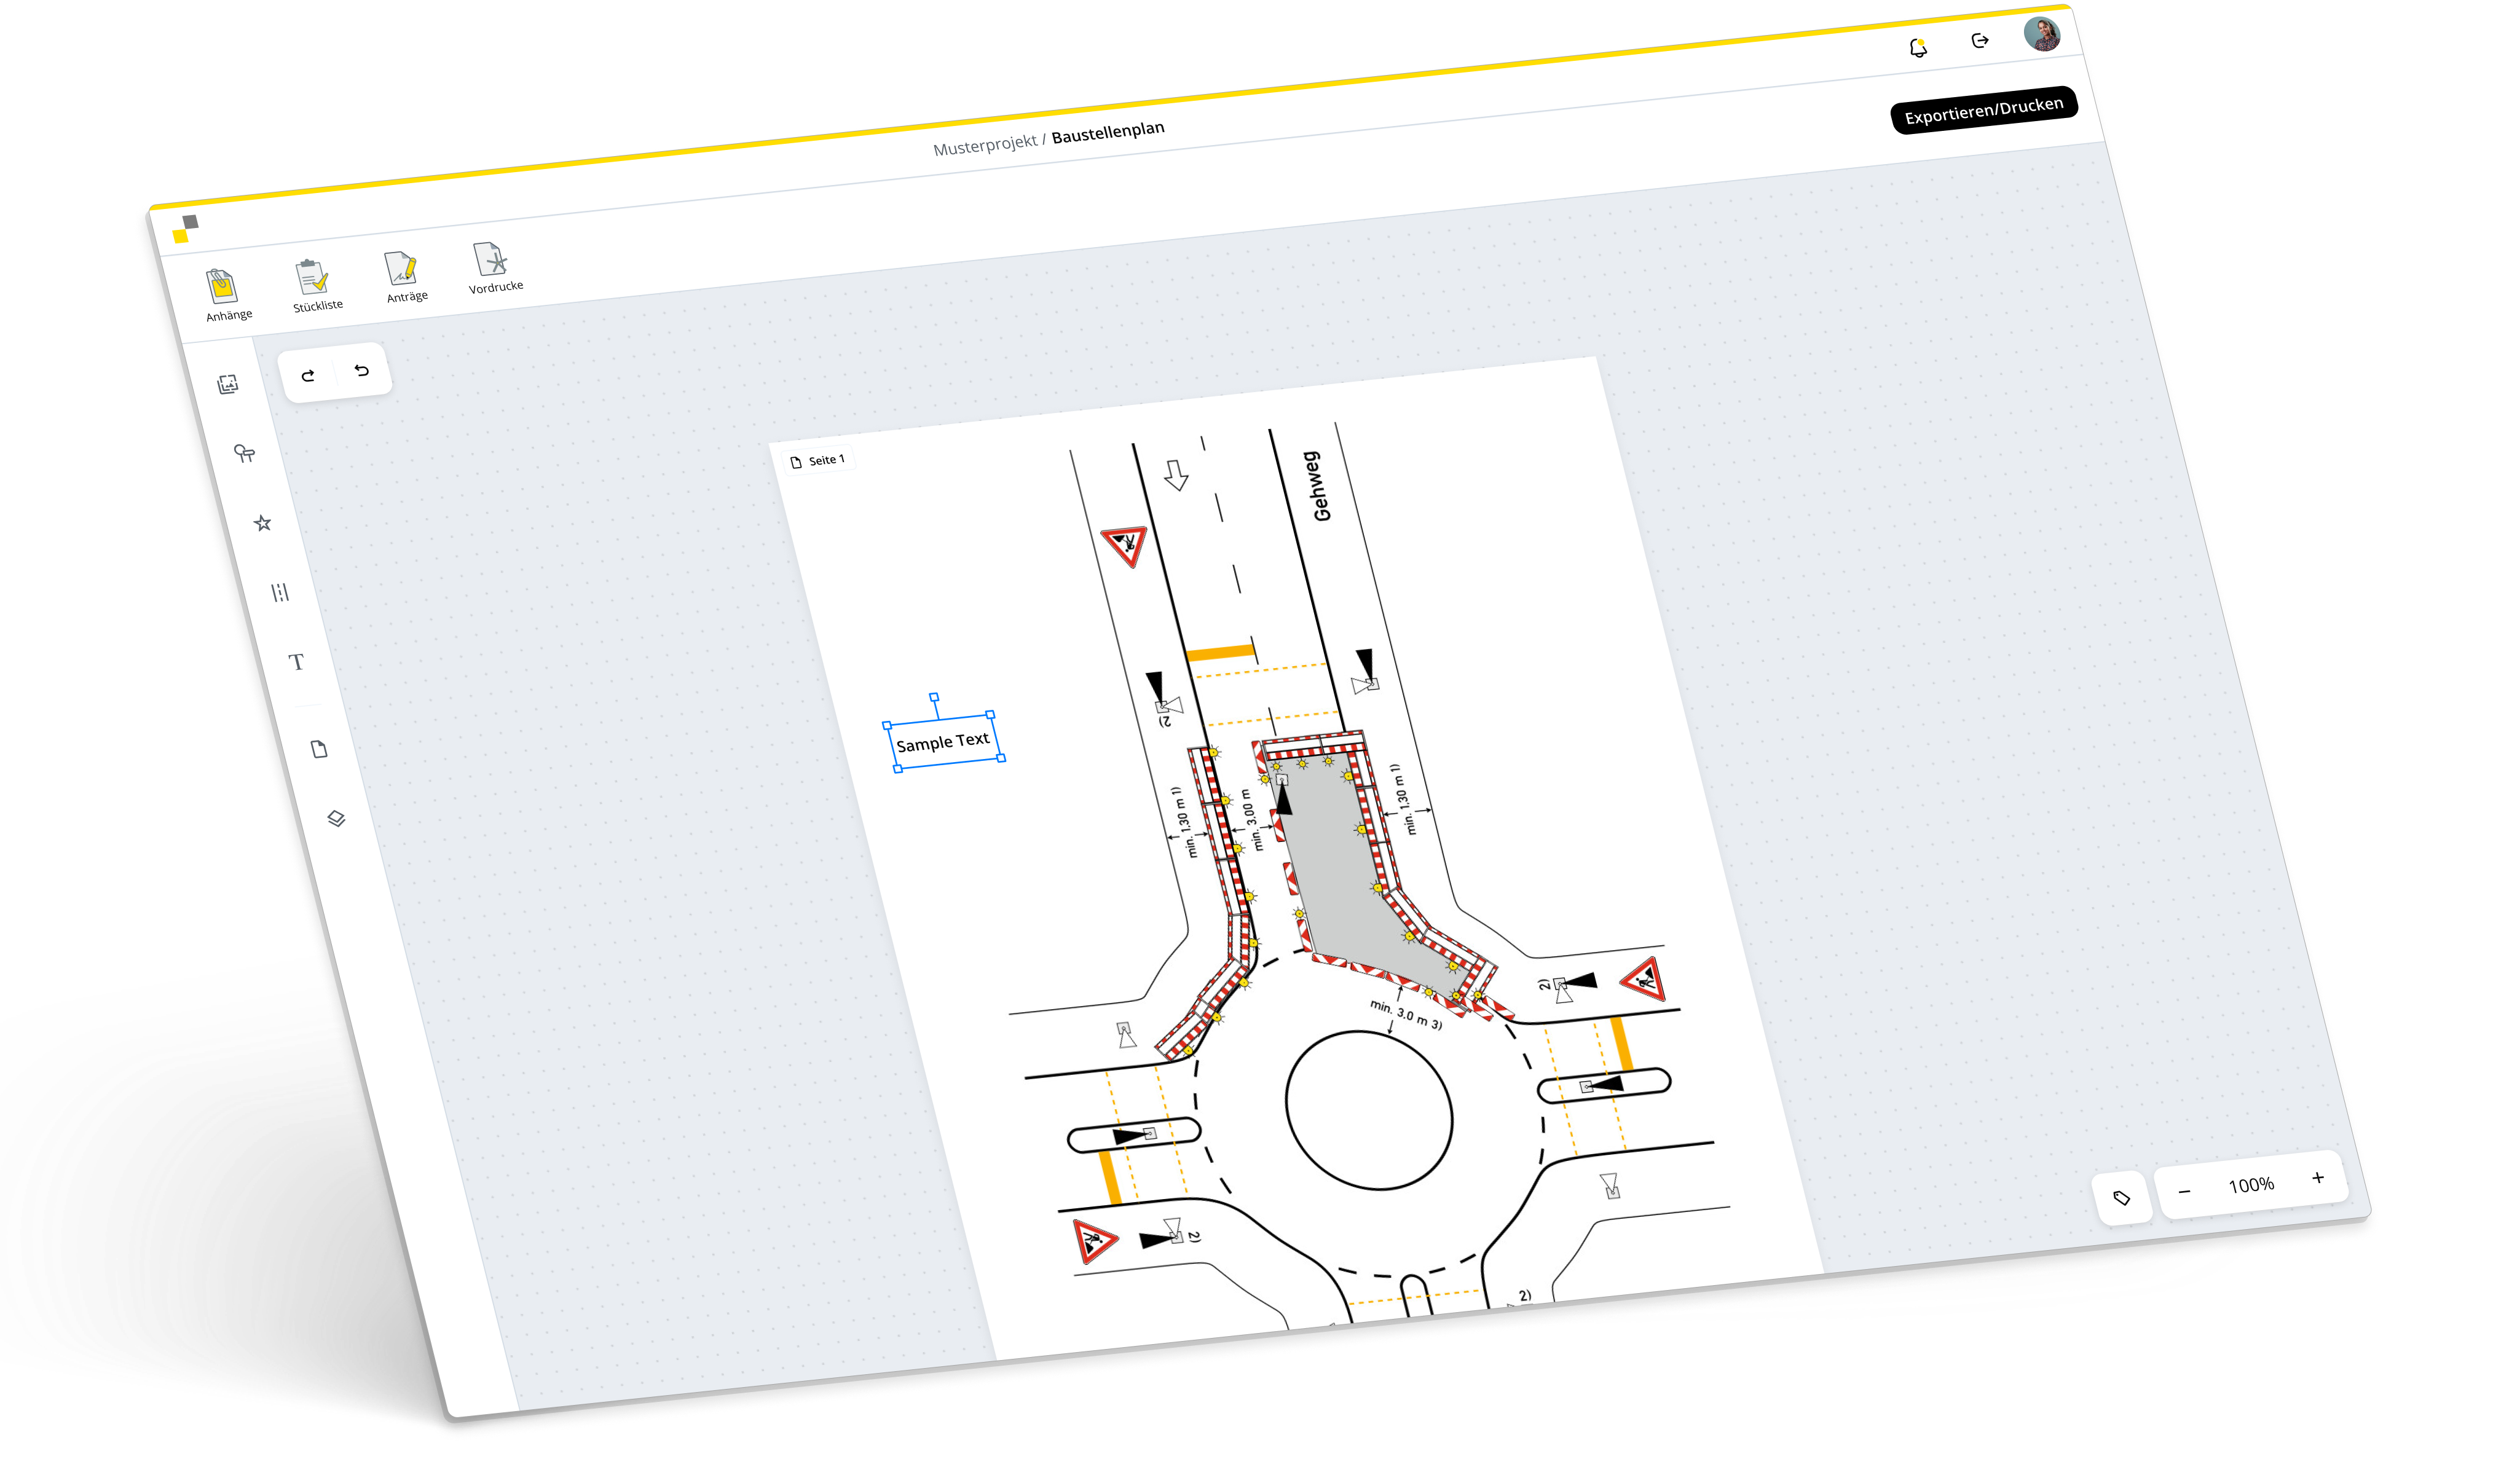Select the traffic signs tool
The height and width of the screenshot is (1475, 2520).
tap(244, 454)
